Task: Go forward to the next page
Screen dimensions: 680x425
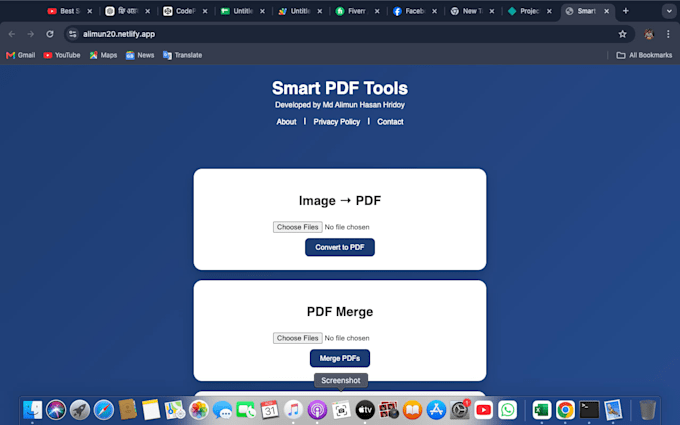Action: (30, 34)
